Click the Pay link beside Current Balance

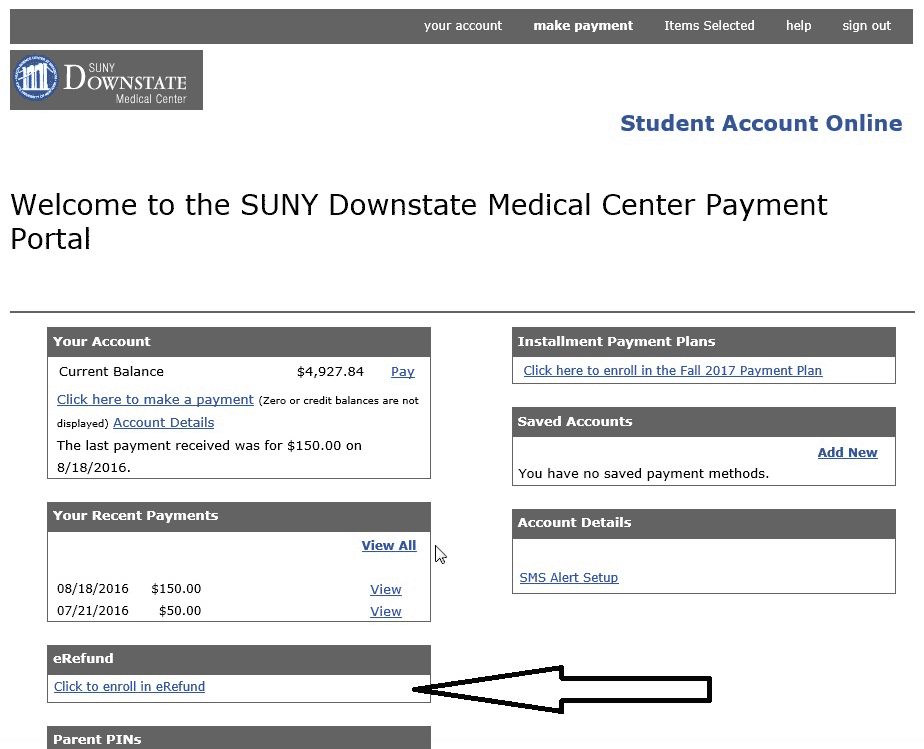[402, 372]
